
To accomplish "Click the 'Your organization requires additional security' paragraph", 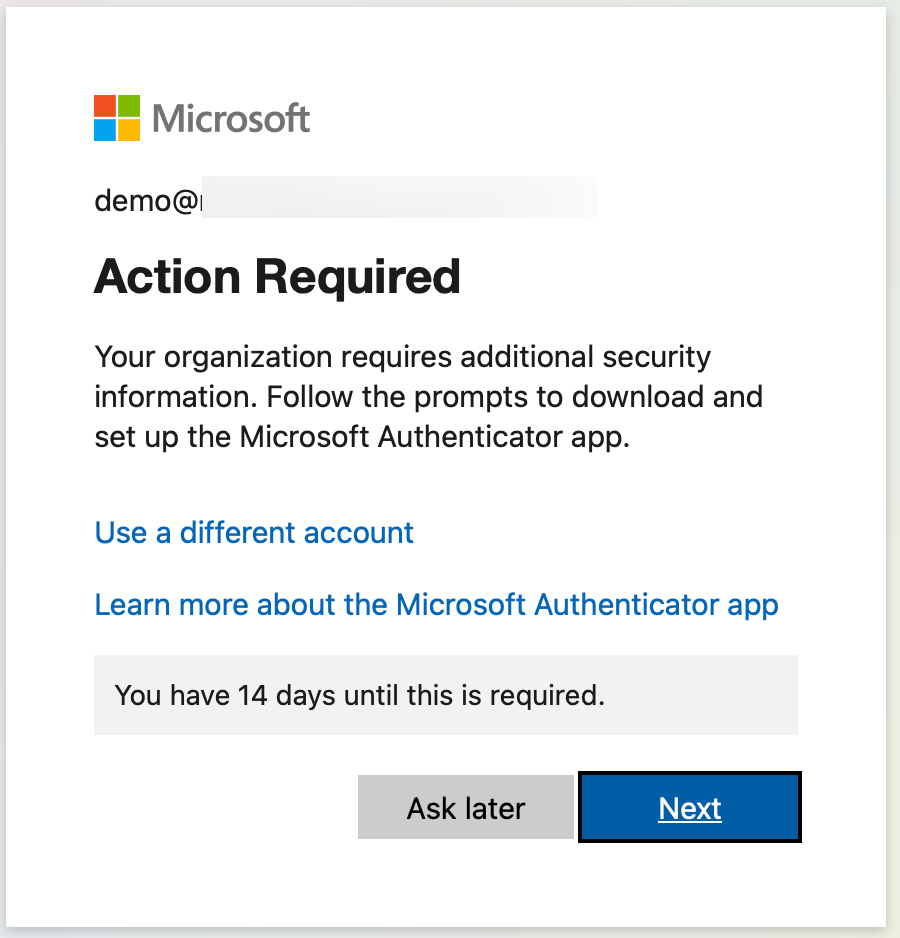I will point(428,397).
